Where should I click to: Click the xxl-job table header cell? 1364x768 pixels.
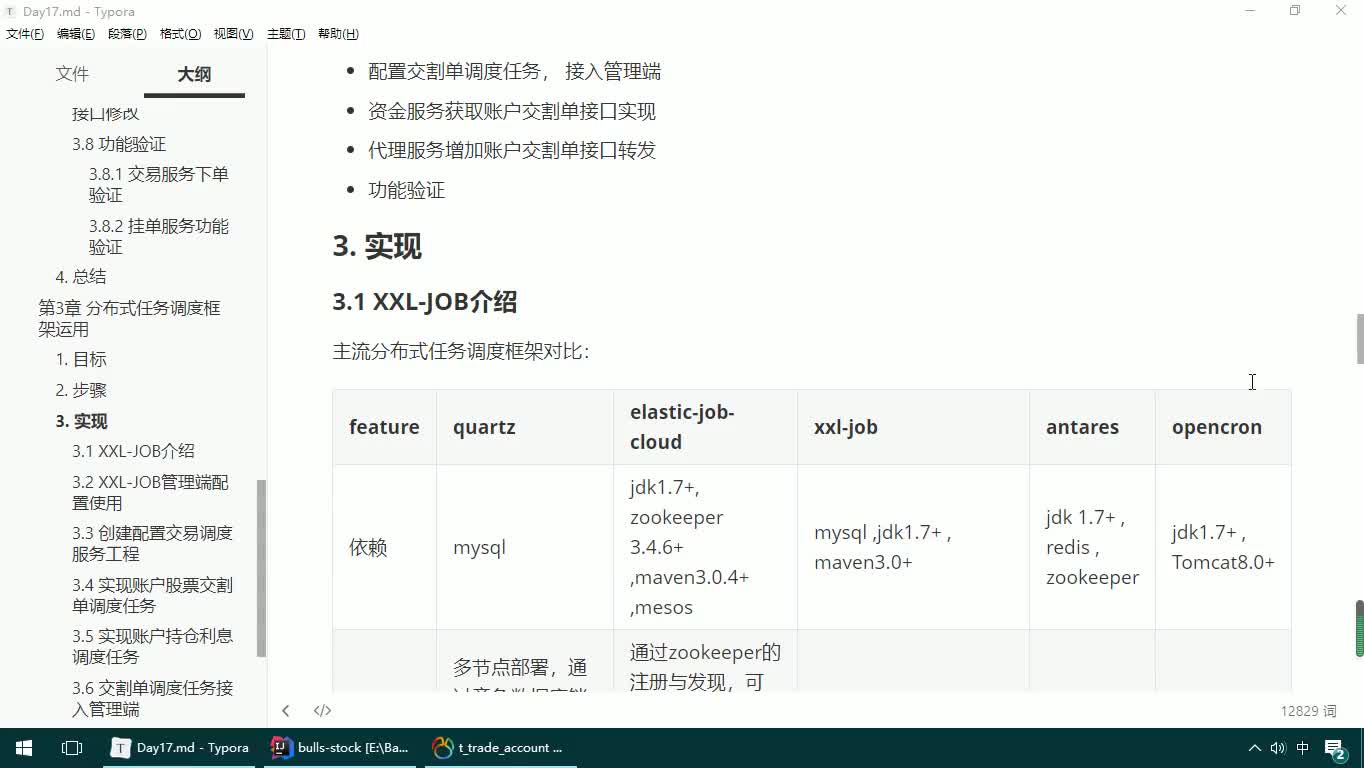[913, 427]
